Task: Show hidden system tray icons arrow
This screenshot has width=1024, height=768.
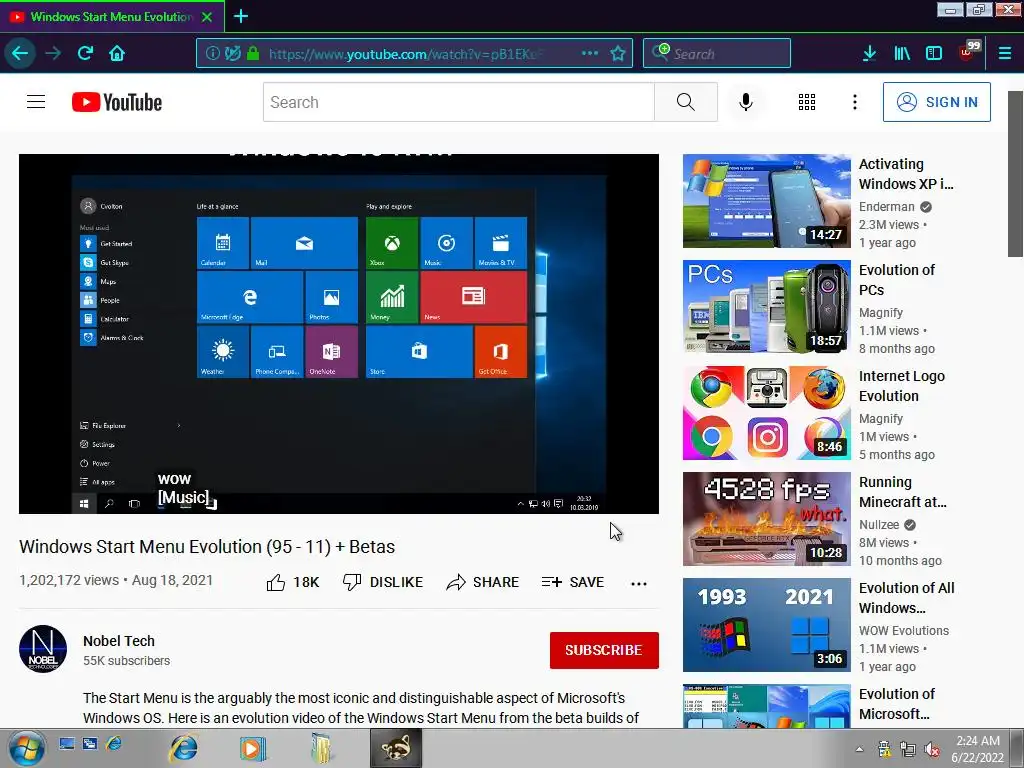Action: point(859,750)
